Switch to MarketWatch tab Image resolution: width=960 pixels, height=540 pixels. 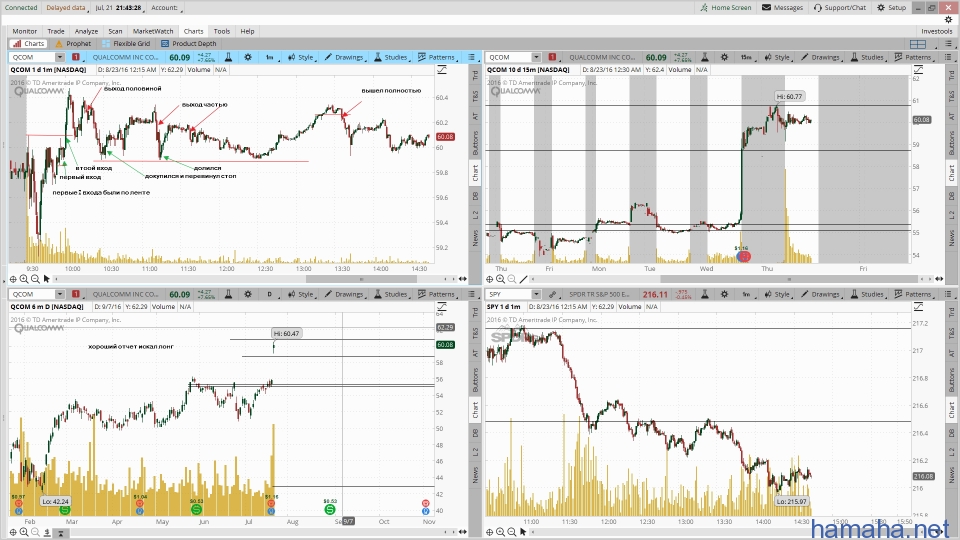tap(153, 31)
